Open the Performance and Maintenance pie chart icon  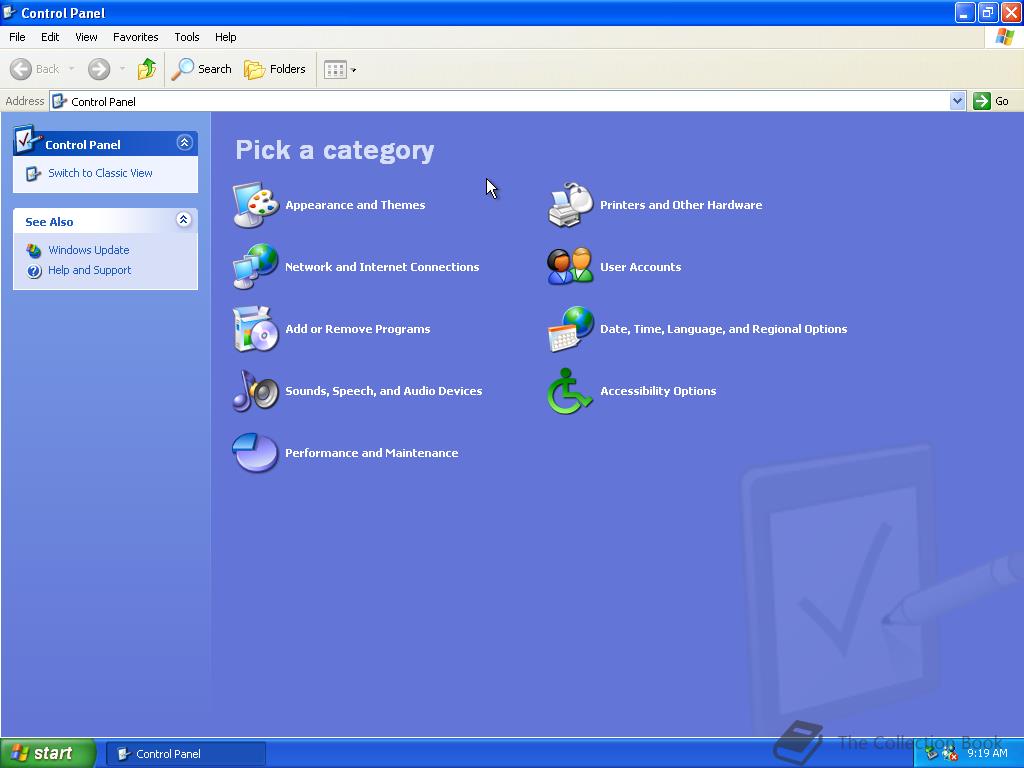(255, 453)
